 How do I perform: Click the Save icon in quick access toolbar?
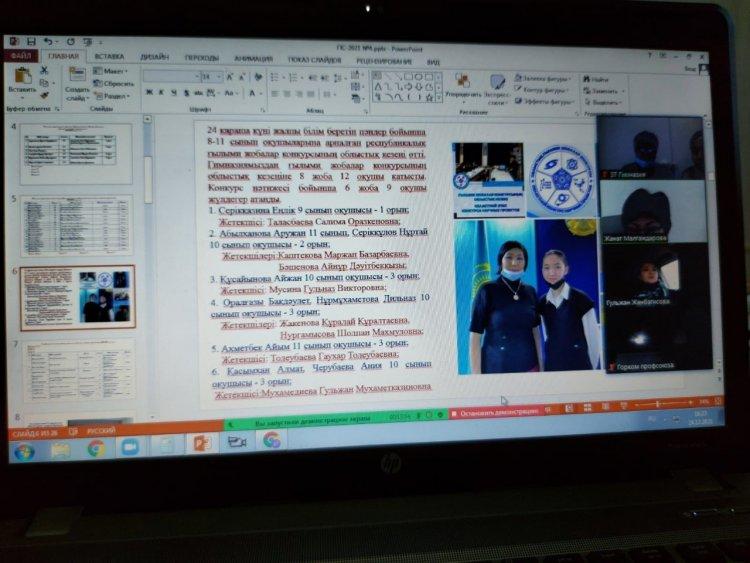point(31,42)
